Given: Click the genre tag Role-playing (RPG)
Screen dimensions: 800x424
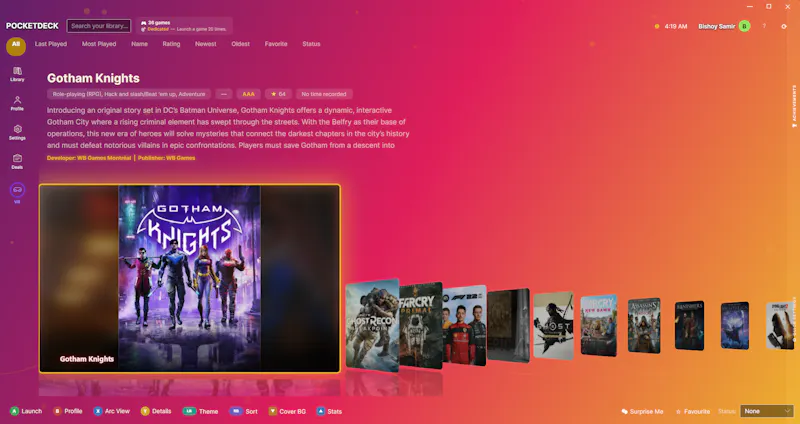Looking at the screenshot, I should tap(129, 94).
